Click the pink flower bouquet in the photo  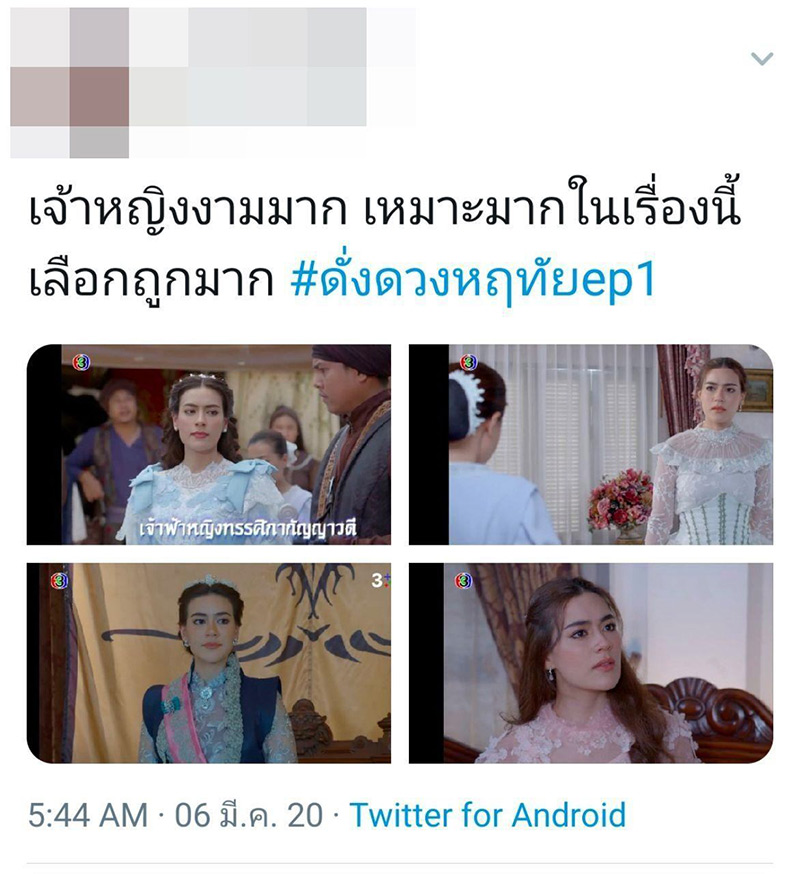620,499
